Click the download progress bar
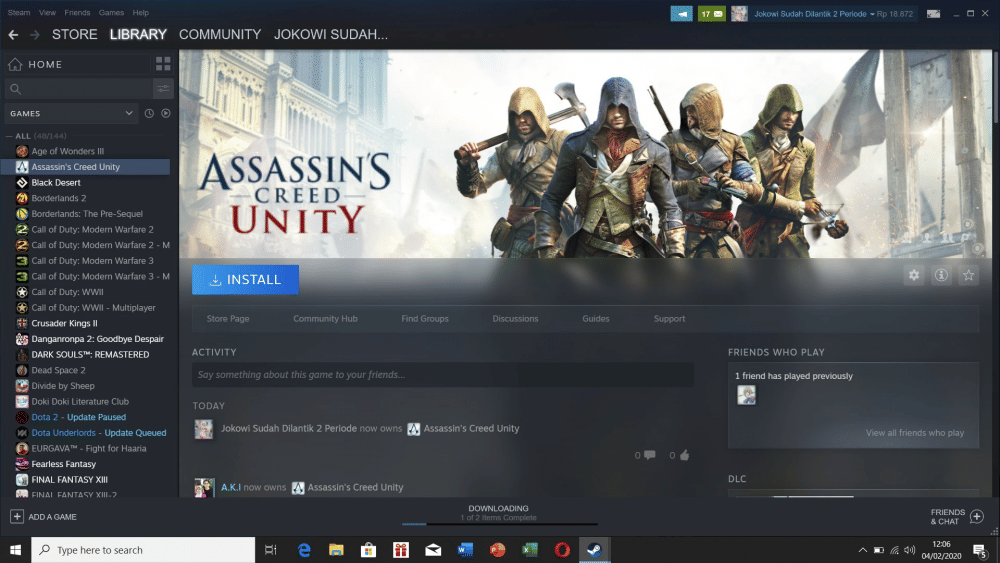1000x563 pixels. (499, 523)
